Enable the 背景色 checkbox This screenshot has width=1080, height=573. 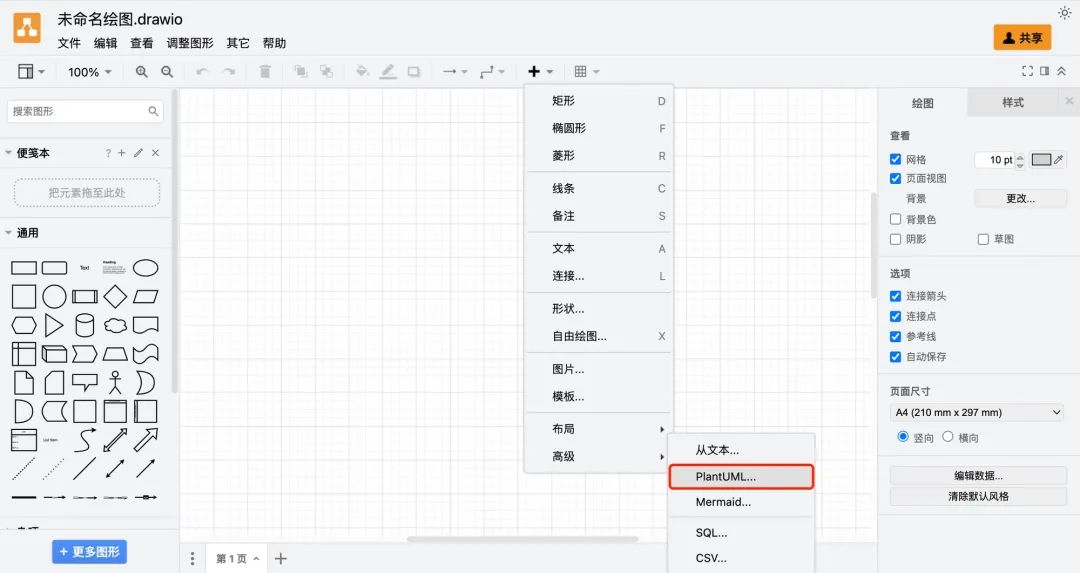point(895,219)
